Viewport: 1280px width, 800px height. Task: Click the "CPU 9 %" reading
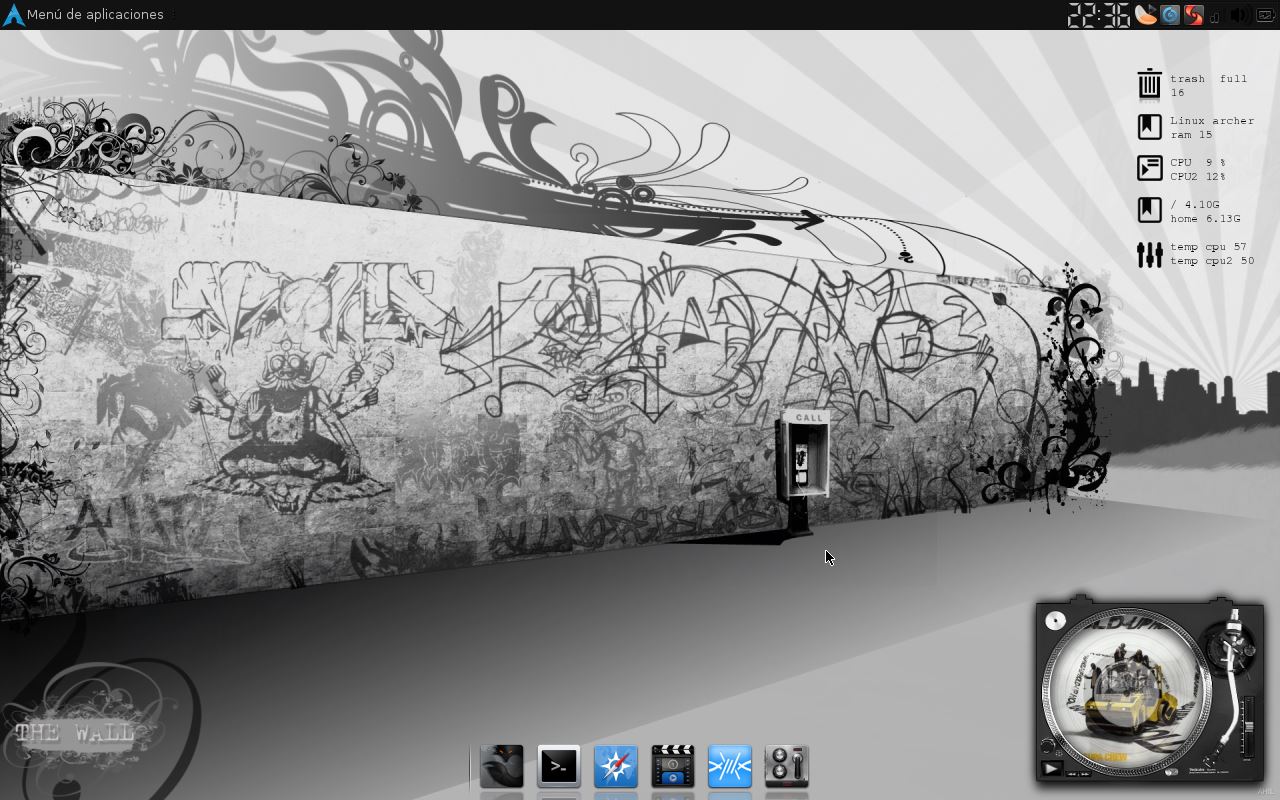coord(1198,162)
